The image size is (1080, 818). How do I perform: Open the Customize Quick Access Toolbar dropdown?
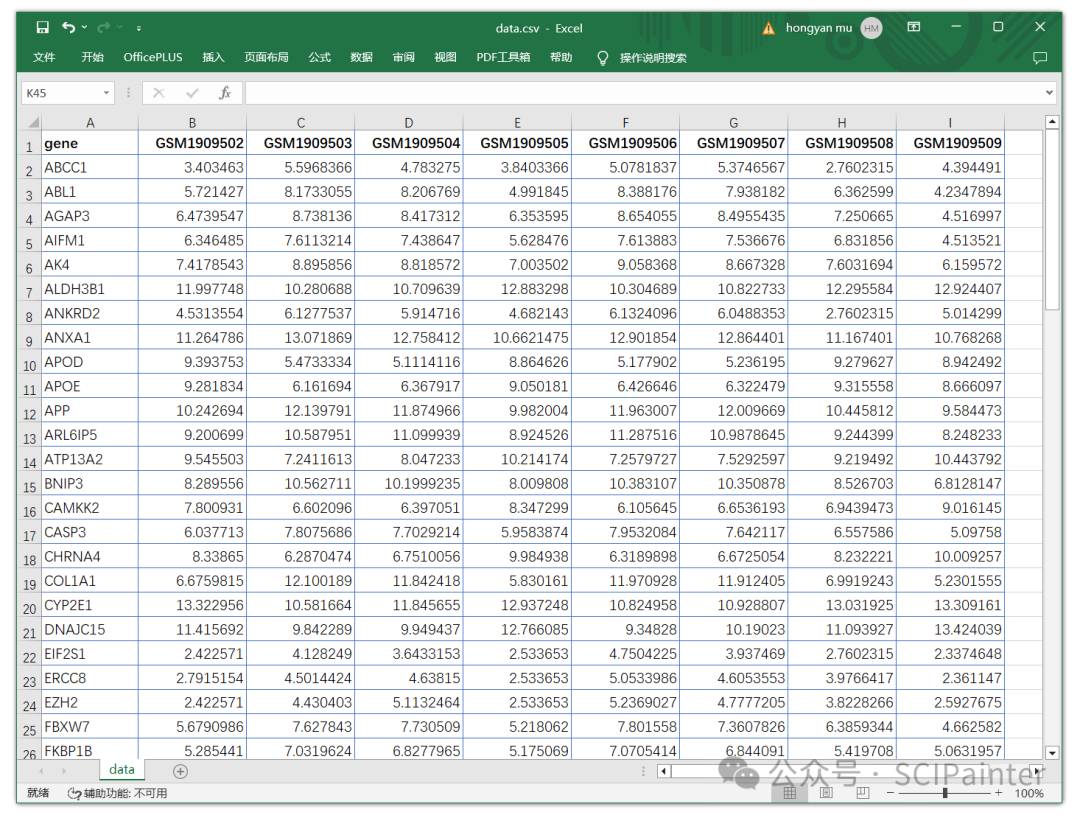(138, 28)
